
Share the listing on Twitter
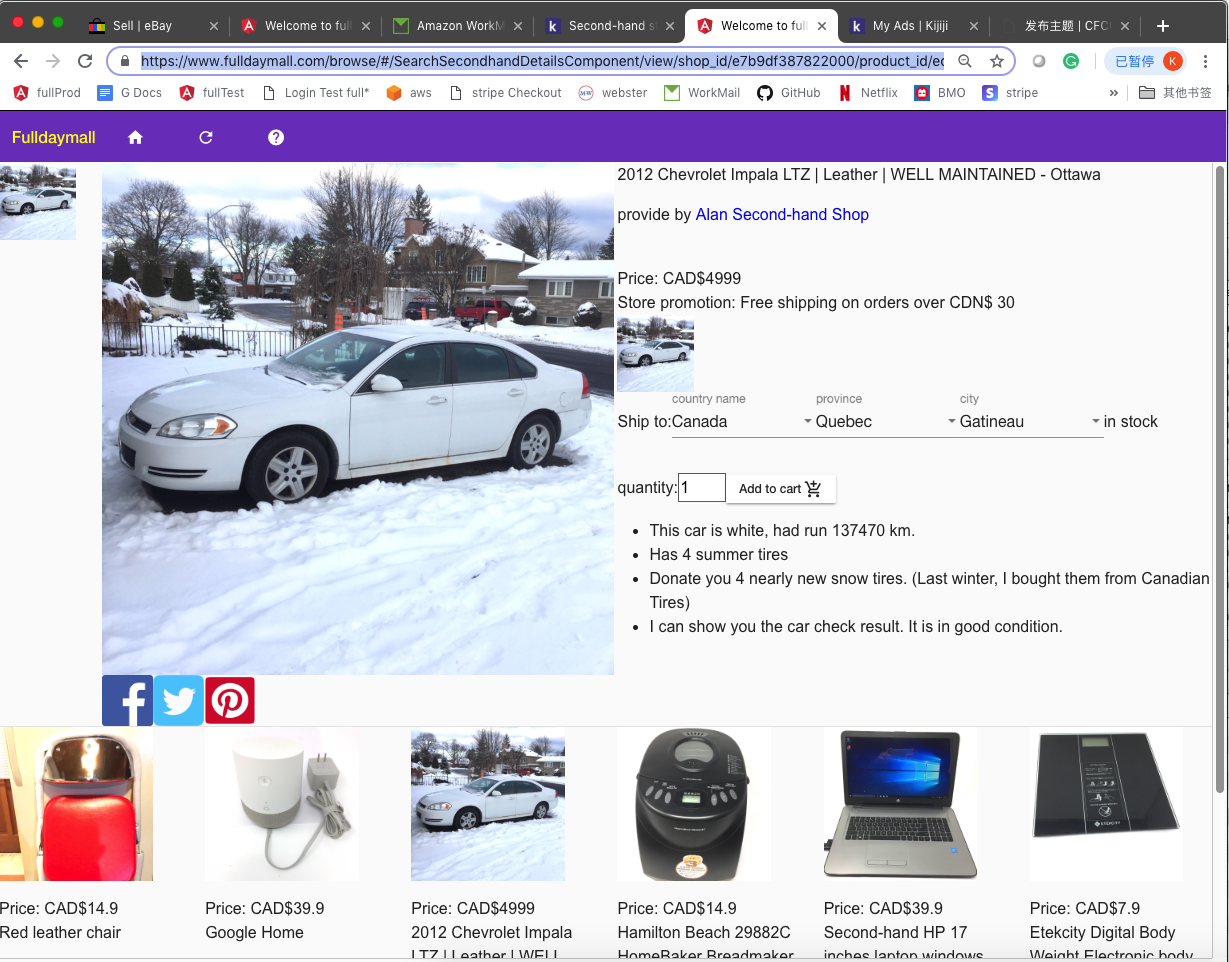179,700
